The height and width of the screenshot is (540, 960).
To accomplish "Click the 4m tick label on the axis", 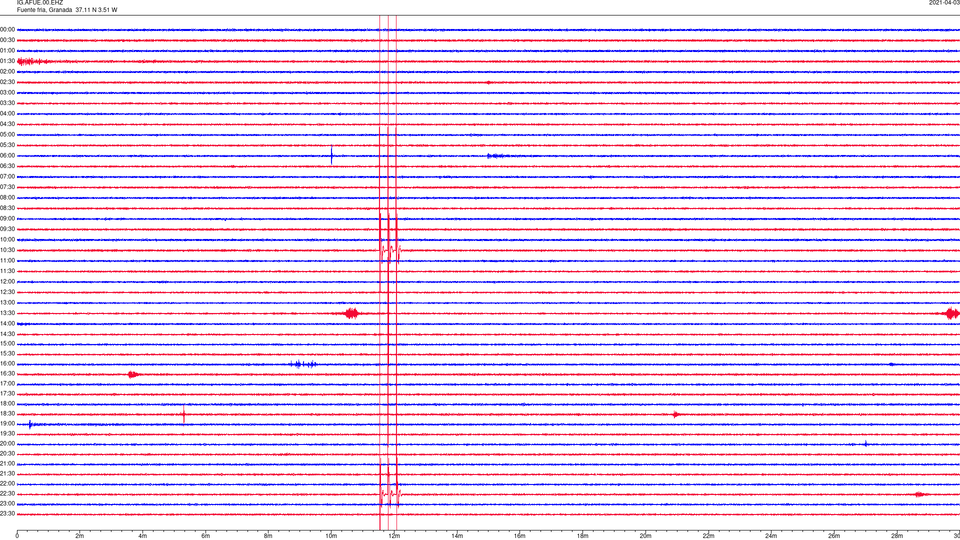I will [x=143, y=536].
